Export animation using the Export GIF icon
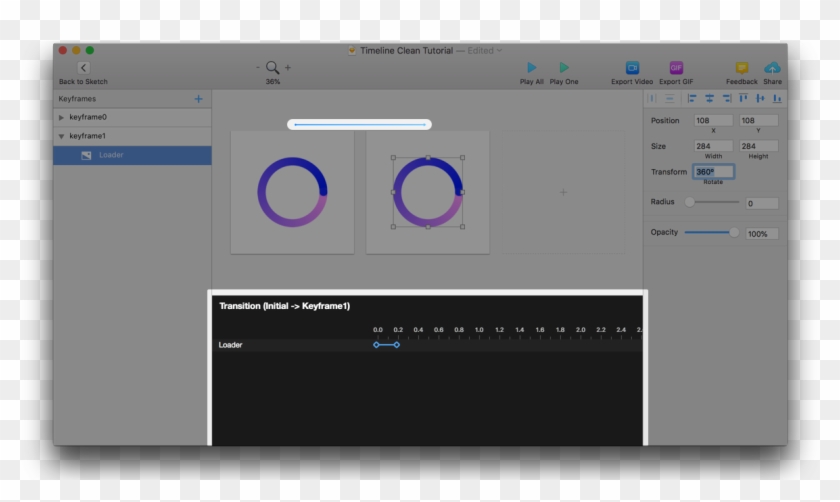Screen dimensions: 840x502 pos(676,68)
